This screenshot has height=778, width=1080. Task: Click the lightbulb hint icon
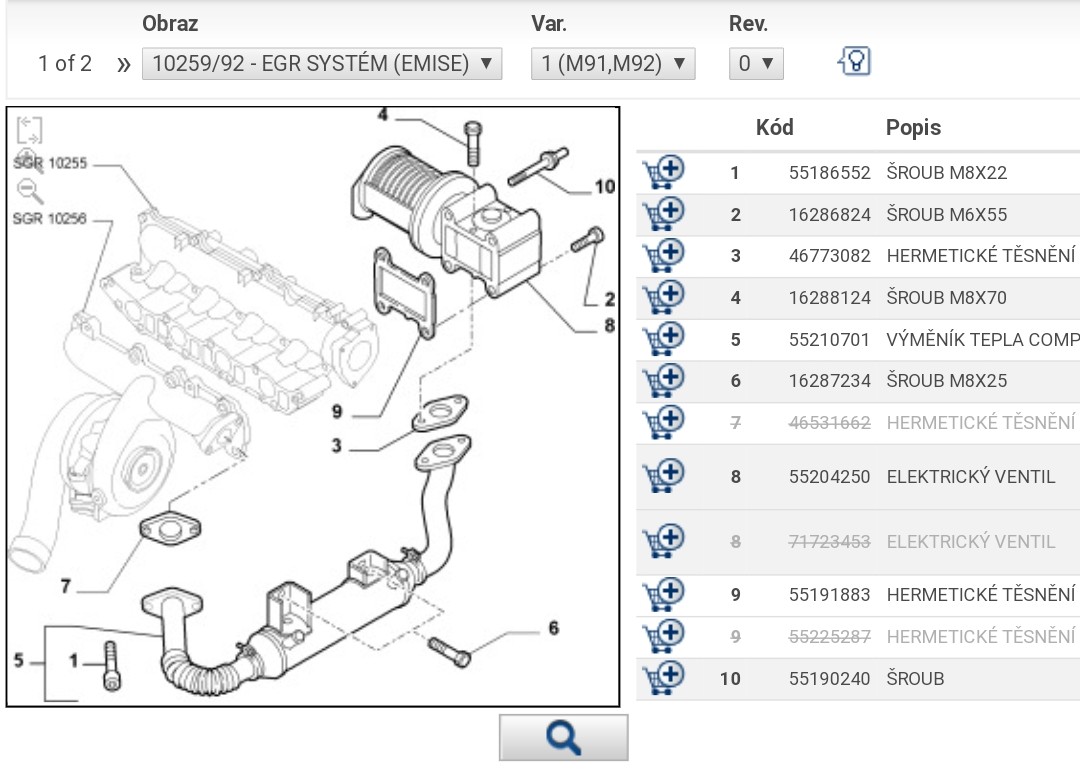[854, 63]
